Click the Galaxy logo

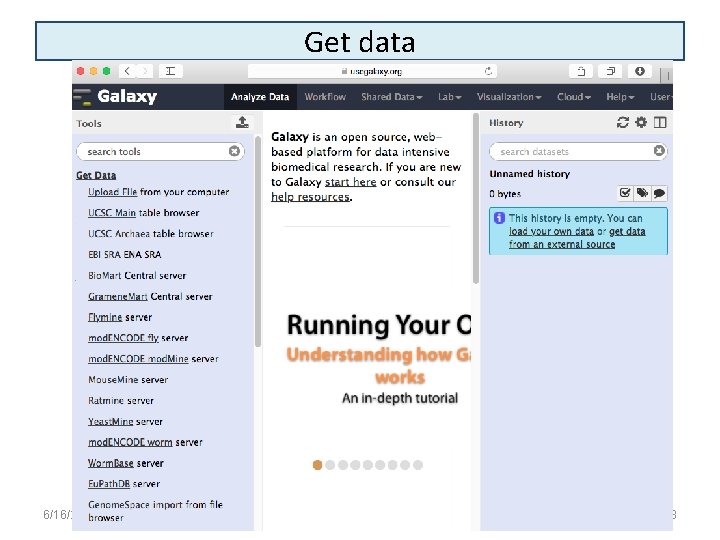pos(116,96)
